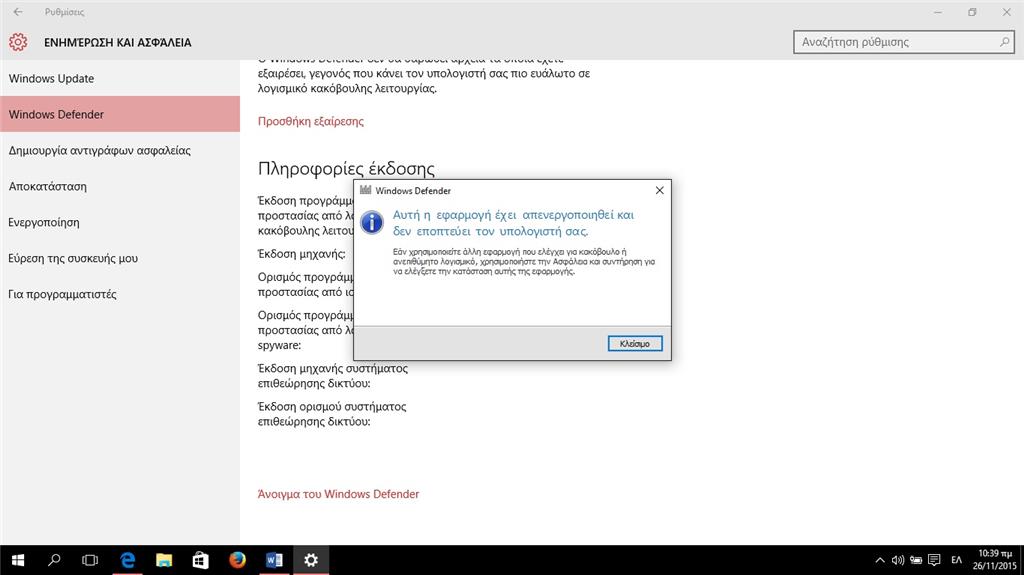Open Windows Store from taskbar
This screenshot has height=575, width=1024.
tap(200, 560)
